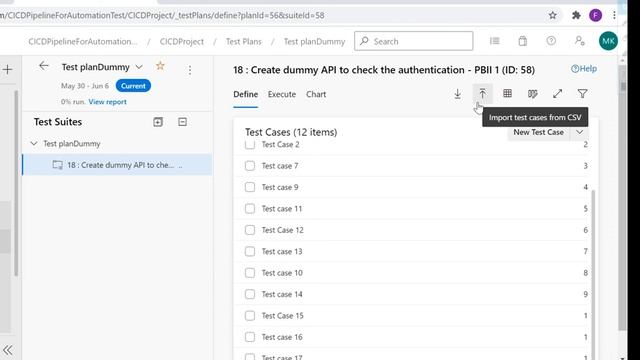Tick checkbox for Test case 9
This screenshot has height=360, width=640.
pos(250,187)
